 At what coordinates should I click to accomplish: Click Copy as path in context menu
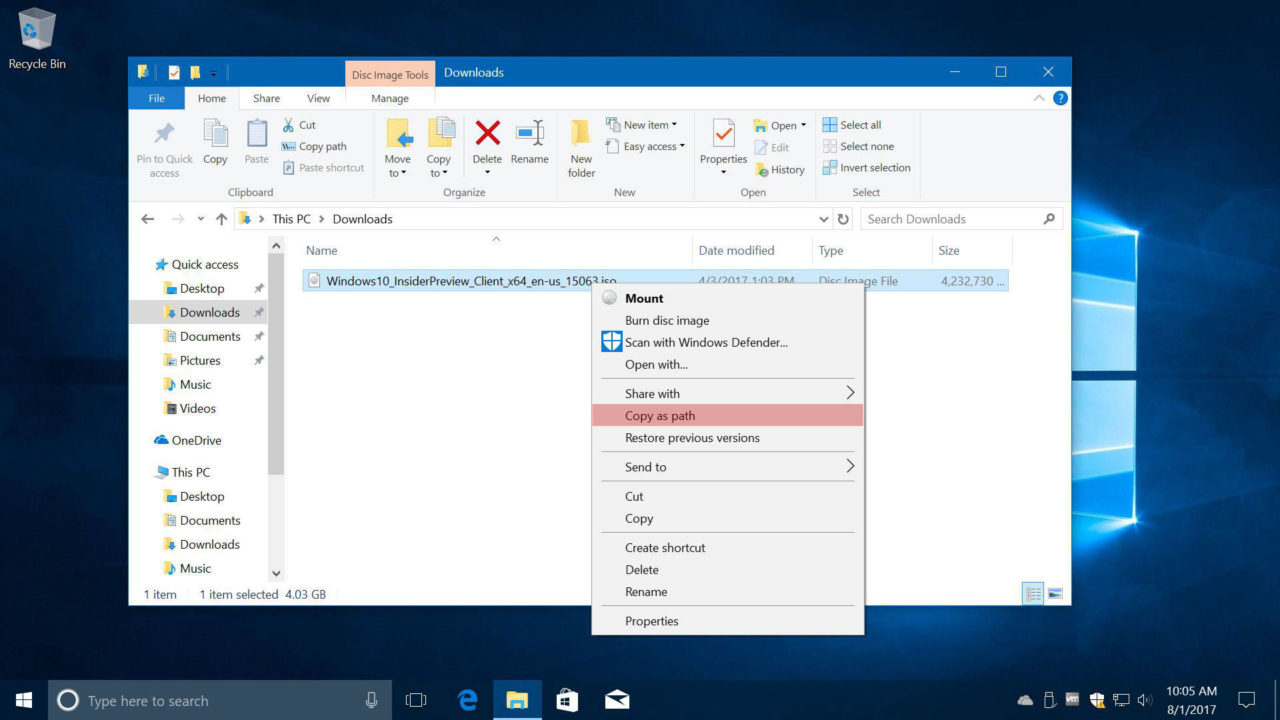[x=728, y=415]
